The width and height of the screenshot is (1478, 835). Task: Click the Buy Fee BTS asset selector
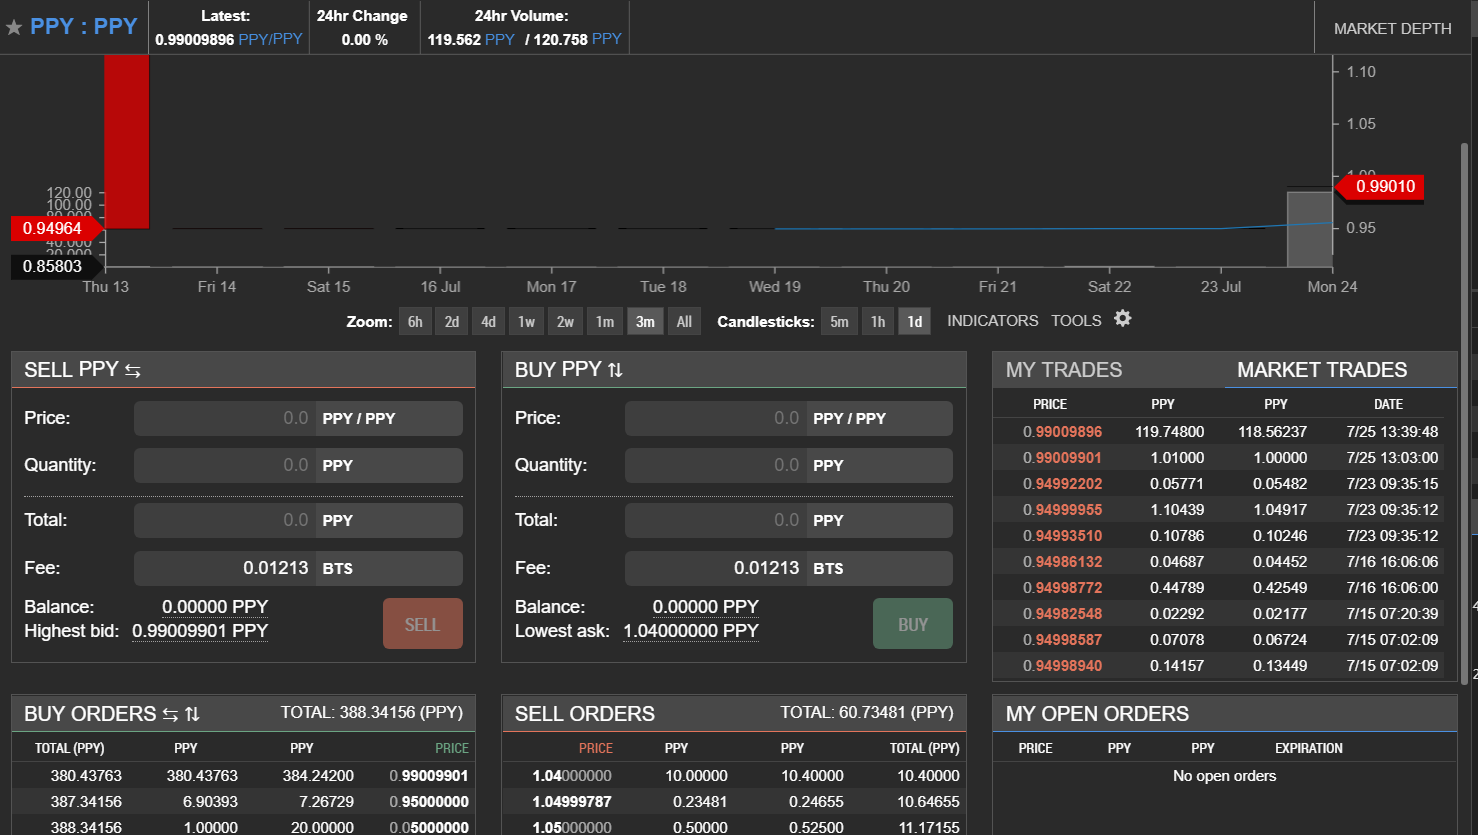click(880, 568)
